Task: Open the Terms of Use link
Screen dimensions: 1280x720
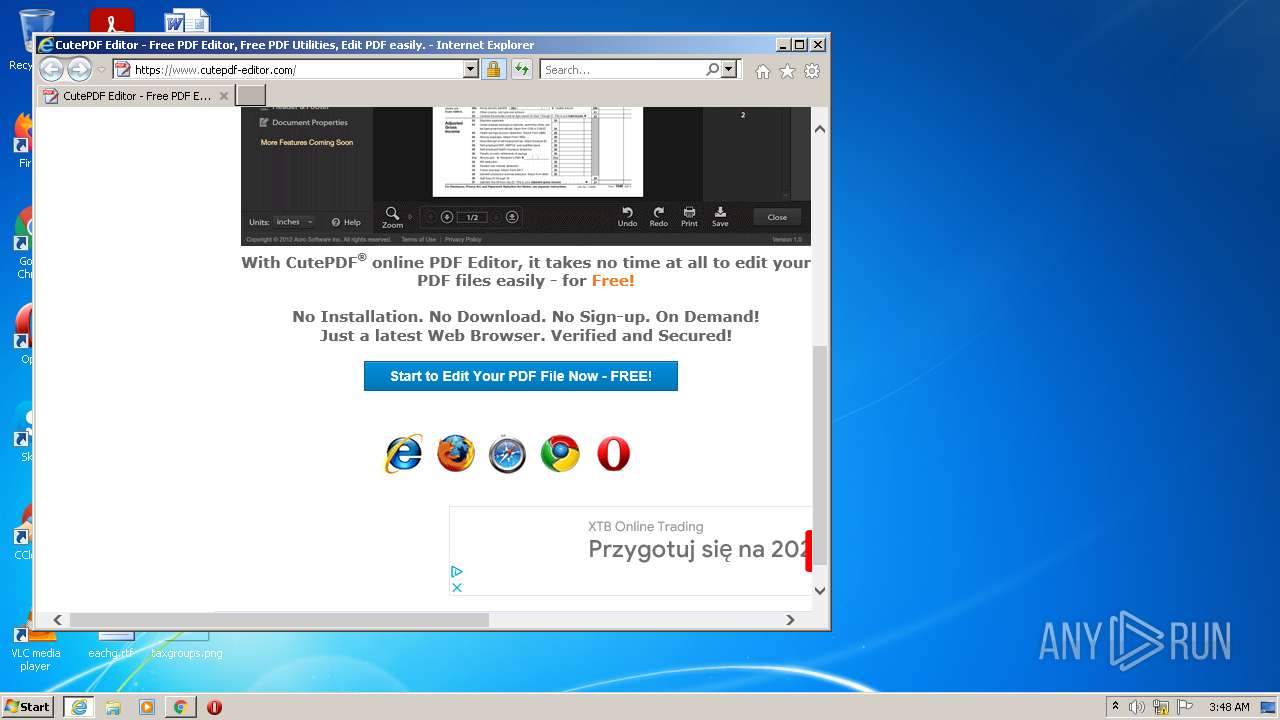Action: coord(418,239)
